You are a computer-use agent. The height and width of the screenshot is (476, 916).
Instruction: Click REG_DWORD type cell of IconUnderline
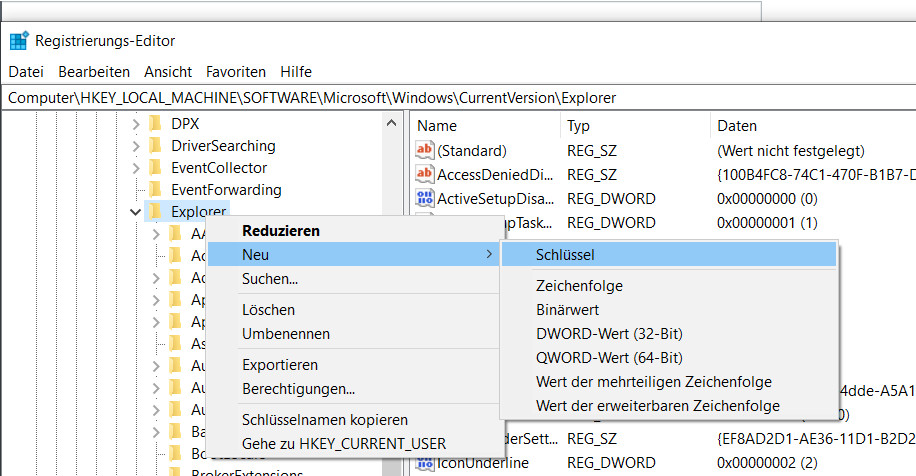[x=611, y=463]
